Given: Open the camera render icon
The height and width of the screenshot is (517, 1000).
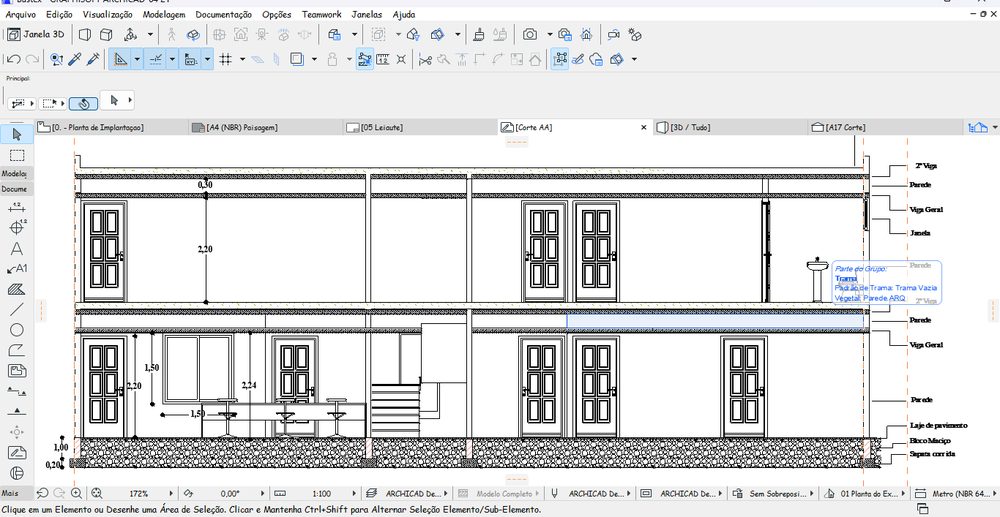Looking at the screenshot, I should (530, 34).
